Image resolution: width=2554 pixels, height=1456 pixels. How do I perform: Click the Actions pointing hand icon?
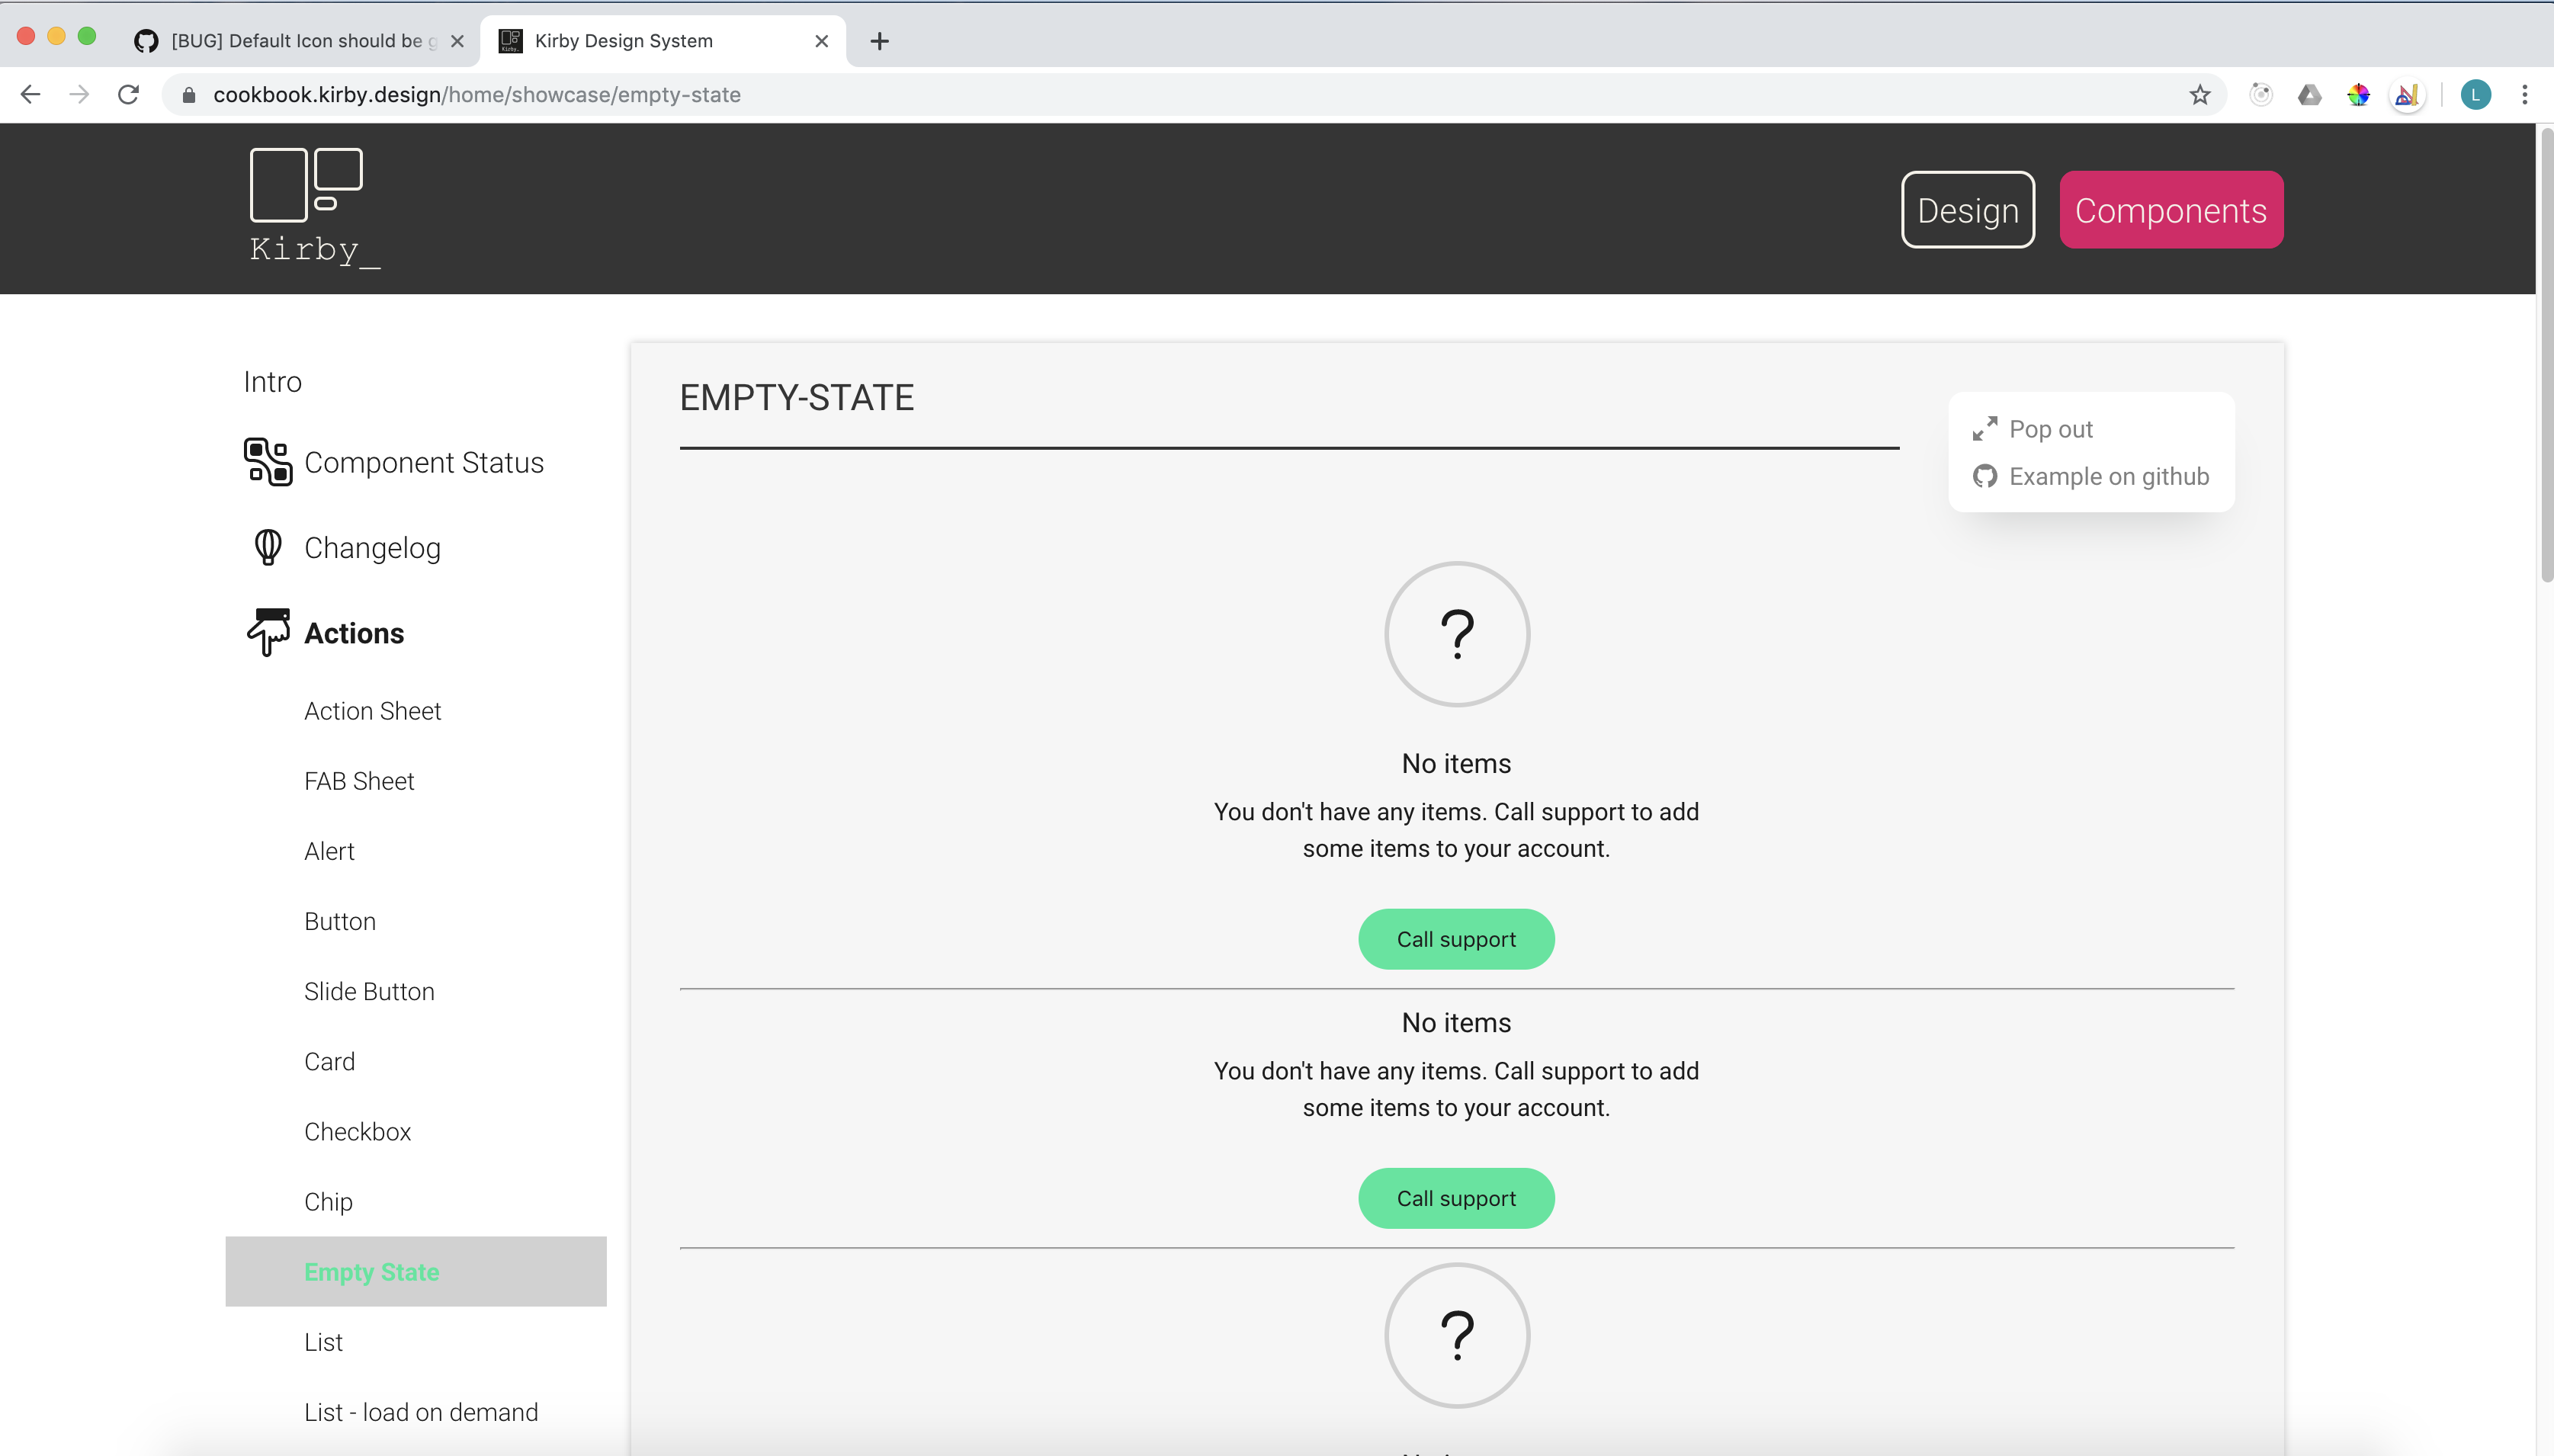tap(268, 632)
